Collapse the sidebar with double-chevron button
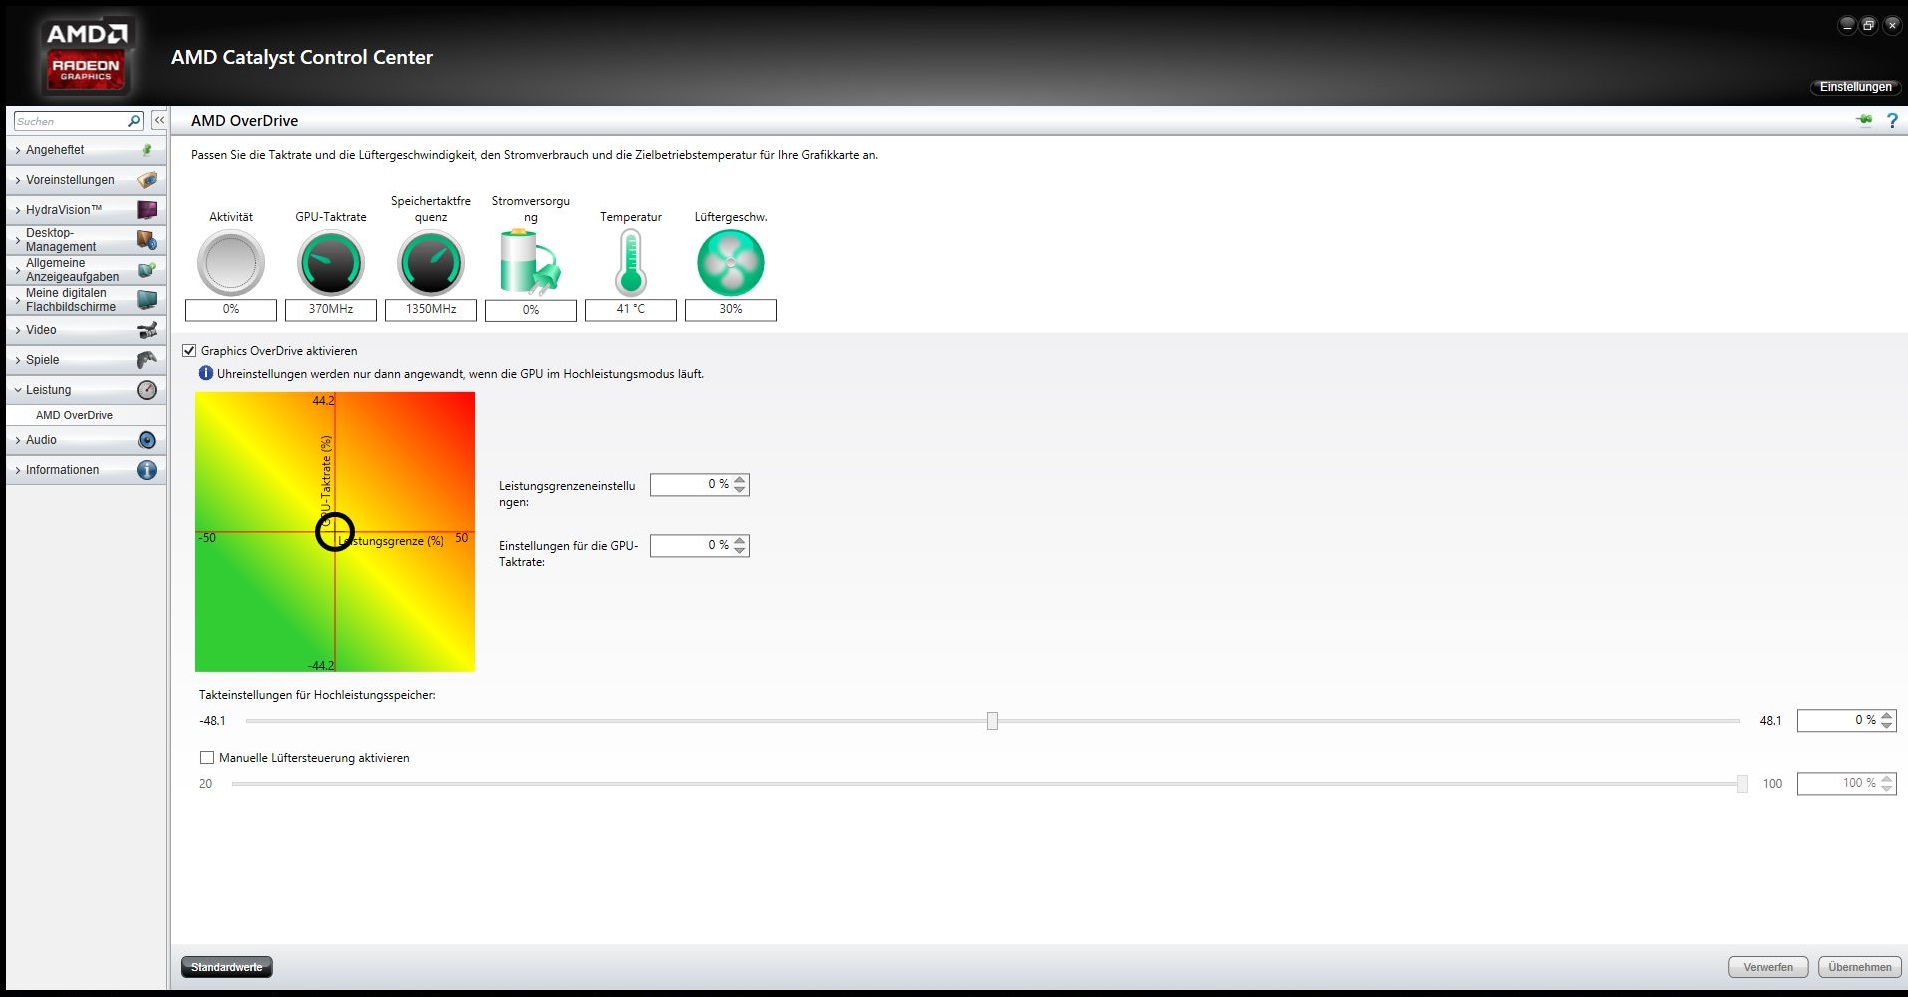The image size is (1908, 997). point(159,120)
